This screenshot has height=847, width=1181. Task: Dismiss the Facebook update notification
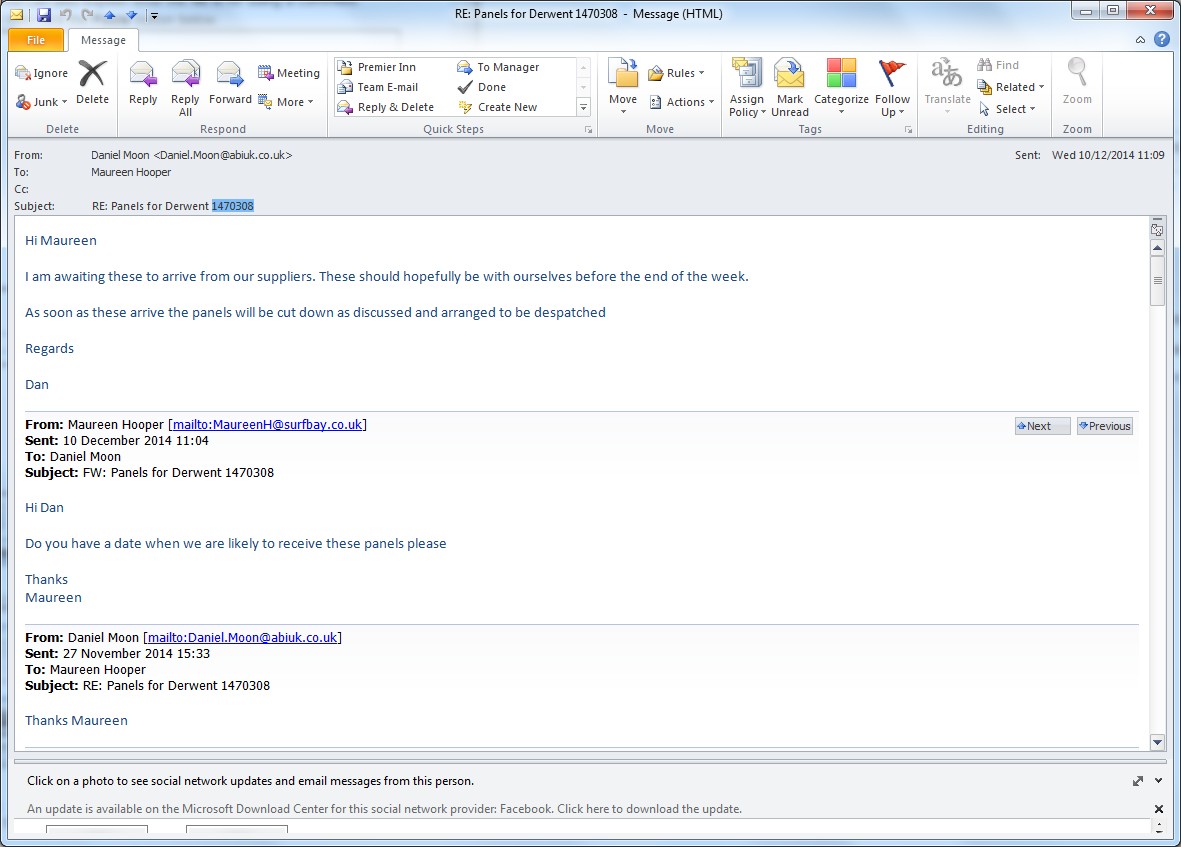point(1158,809)
